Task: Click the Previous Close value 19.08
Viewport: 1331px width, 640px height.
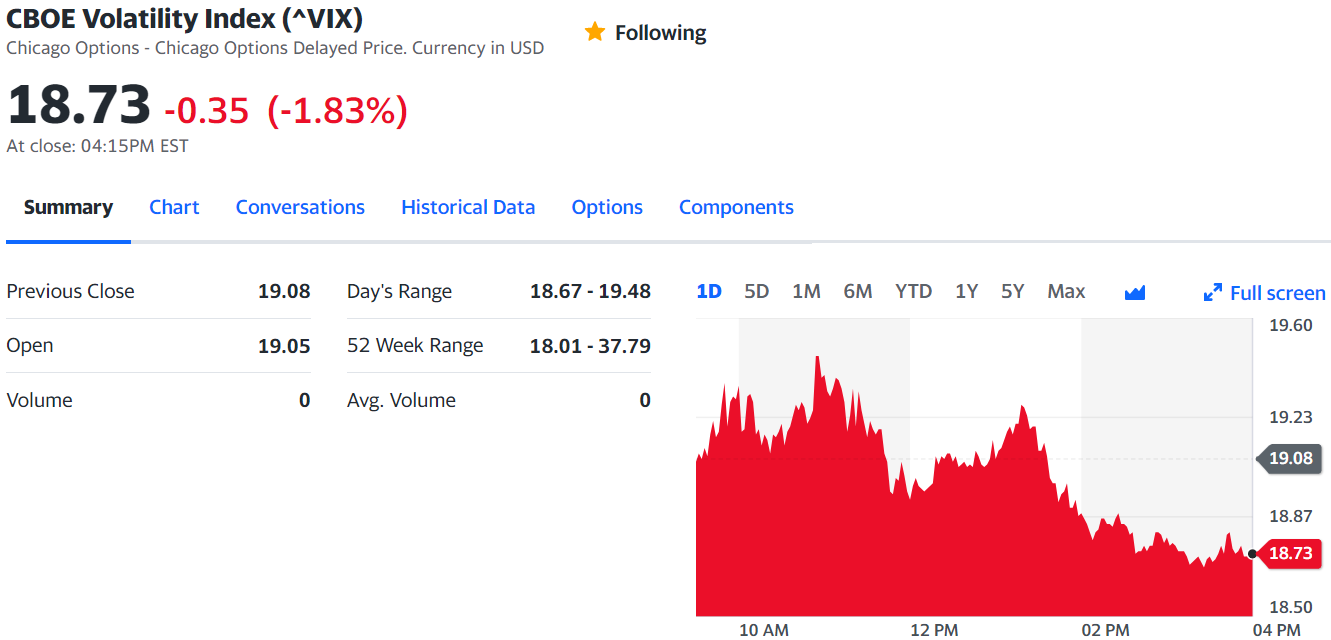Action: (x=284, y=291)
